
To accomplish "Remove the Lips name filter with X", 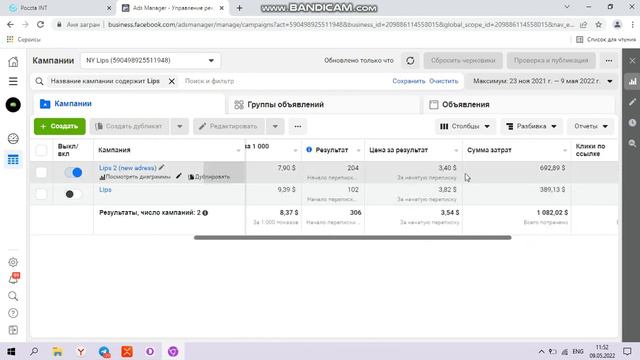I will [172, 81].
